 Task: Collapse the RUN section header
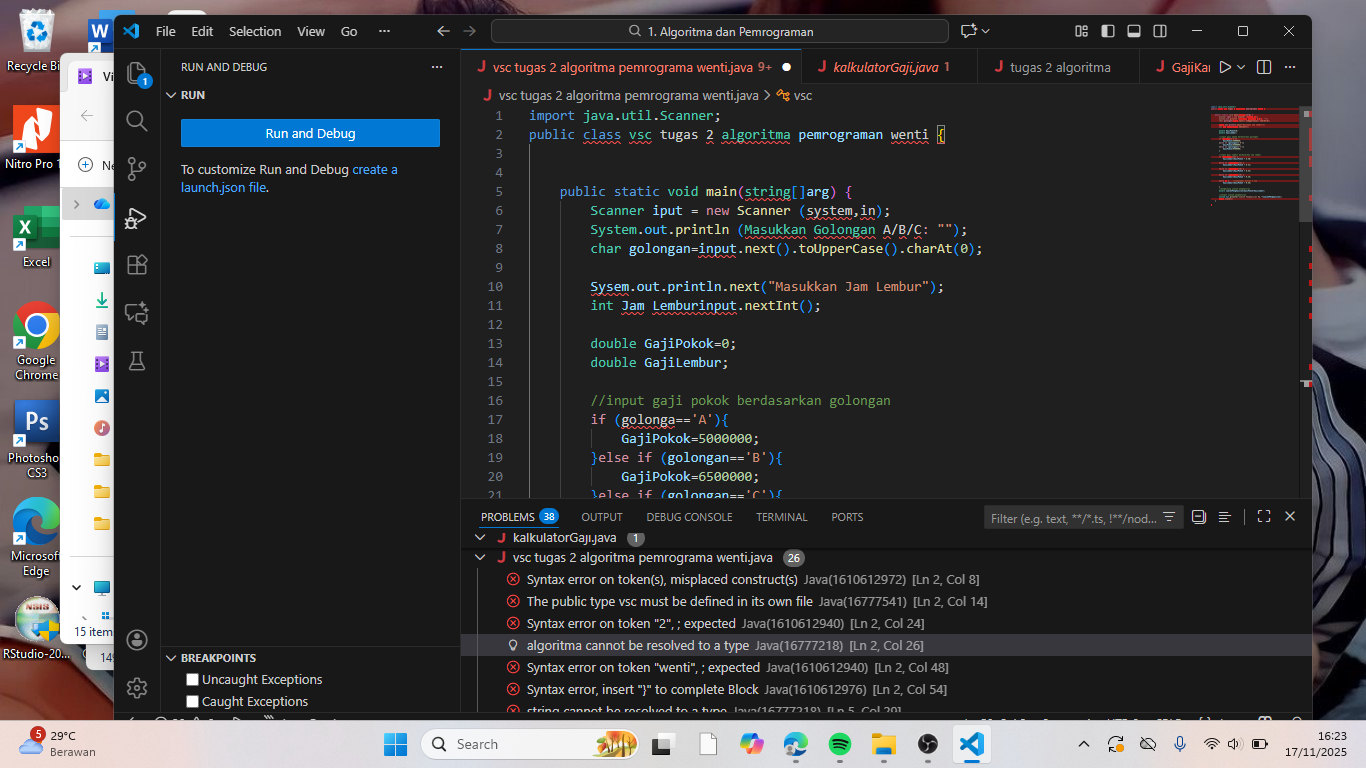click(x=185, y=95)
